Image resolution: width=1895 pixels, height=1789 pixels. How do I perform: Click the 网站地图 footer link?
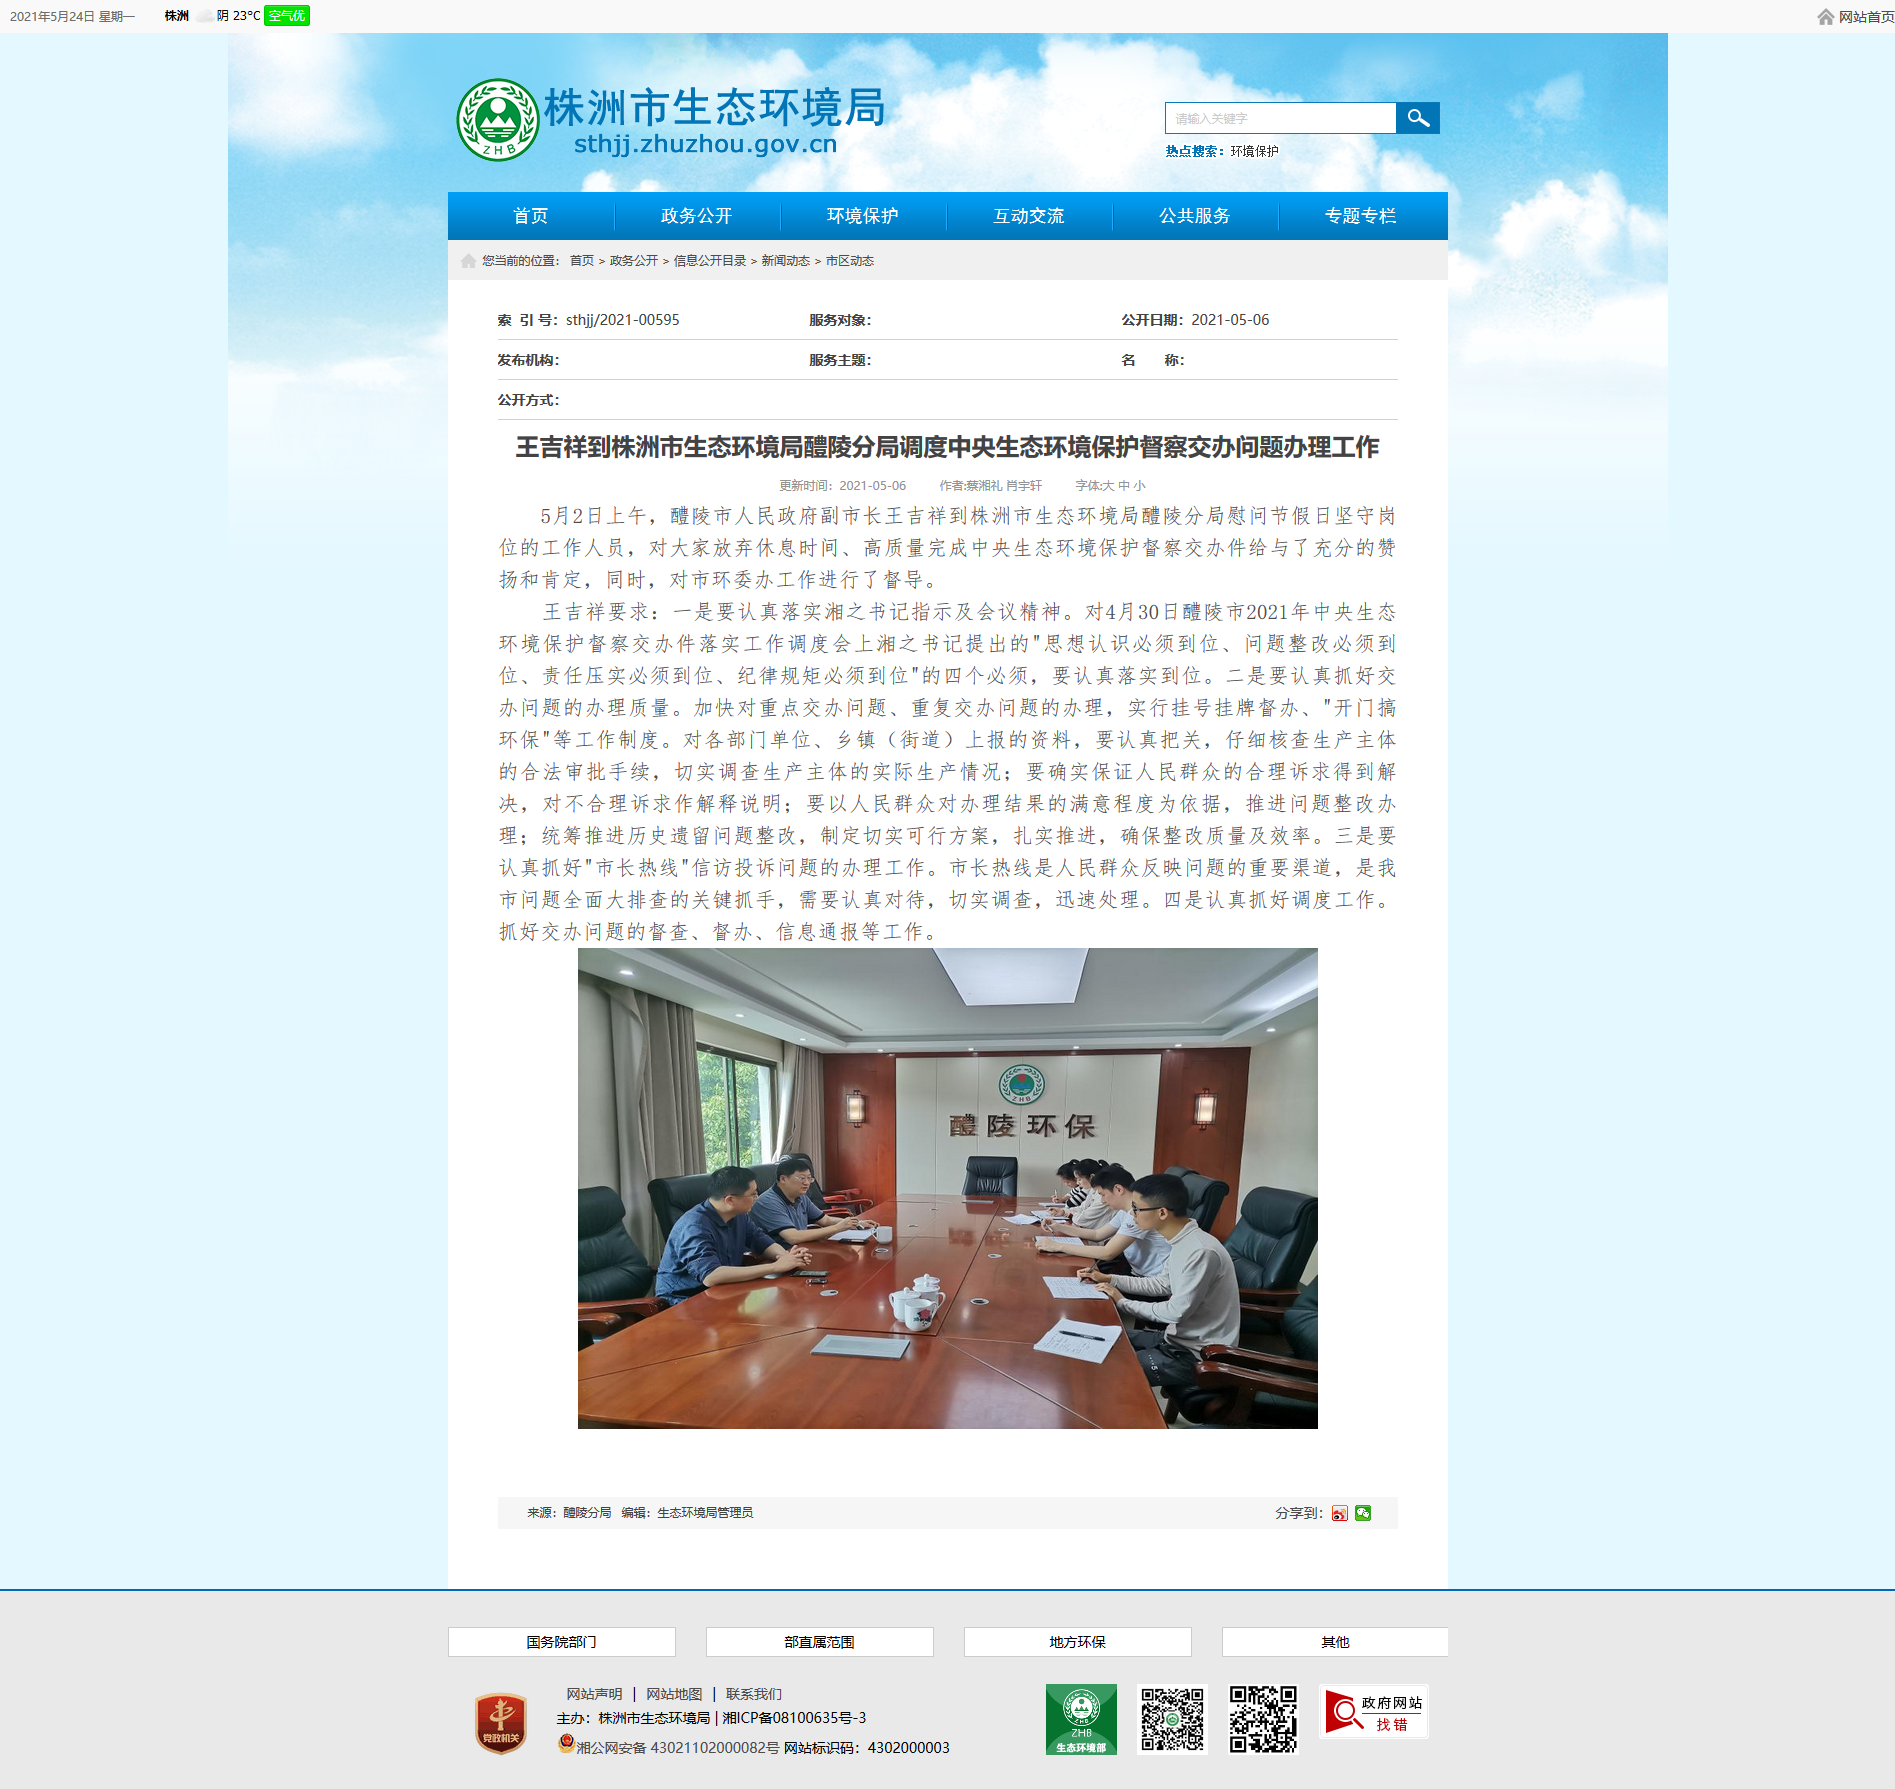coord(674,1694)
